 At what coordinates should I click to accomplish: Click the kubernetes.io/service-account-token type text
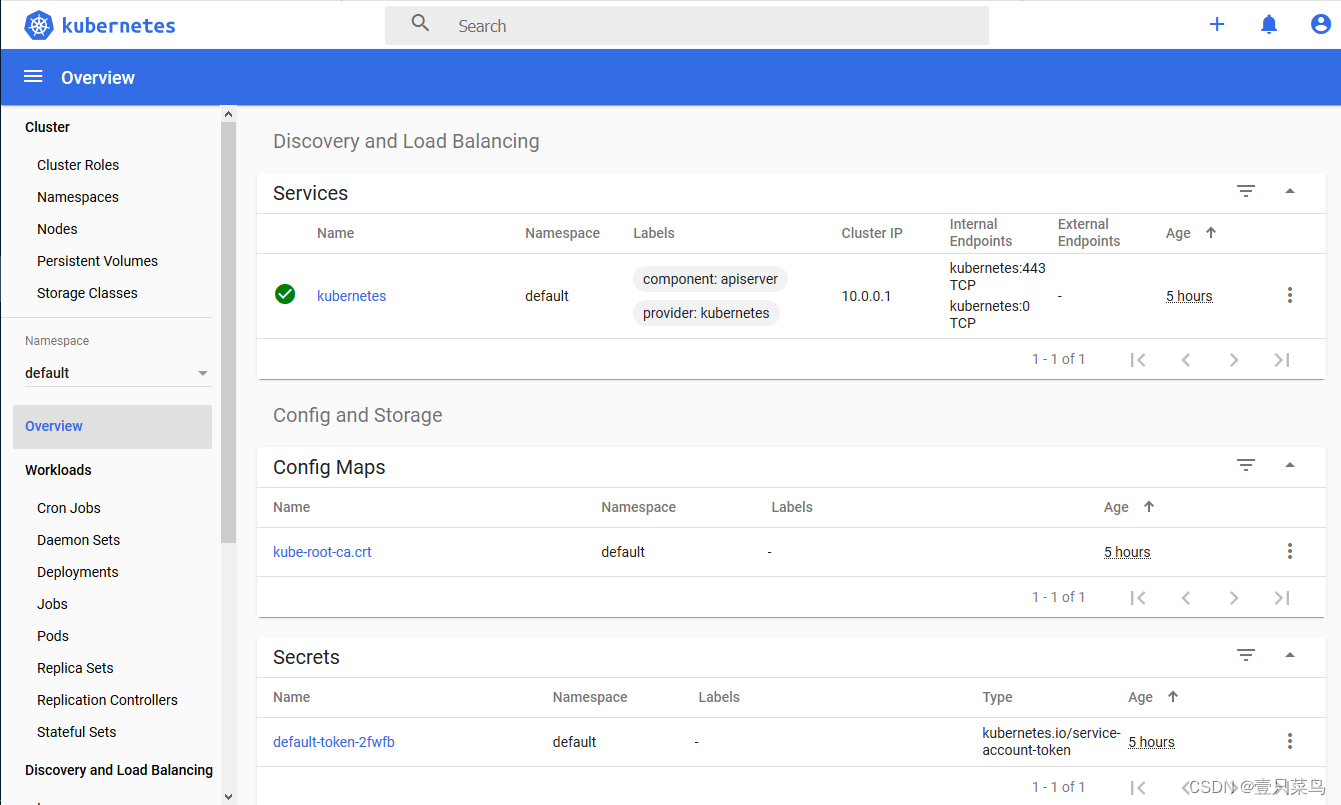pos(1052,741)
